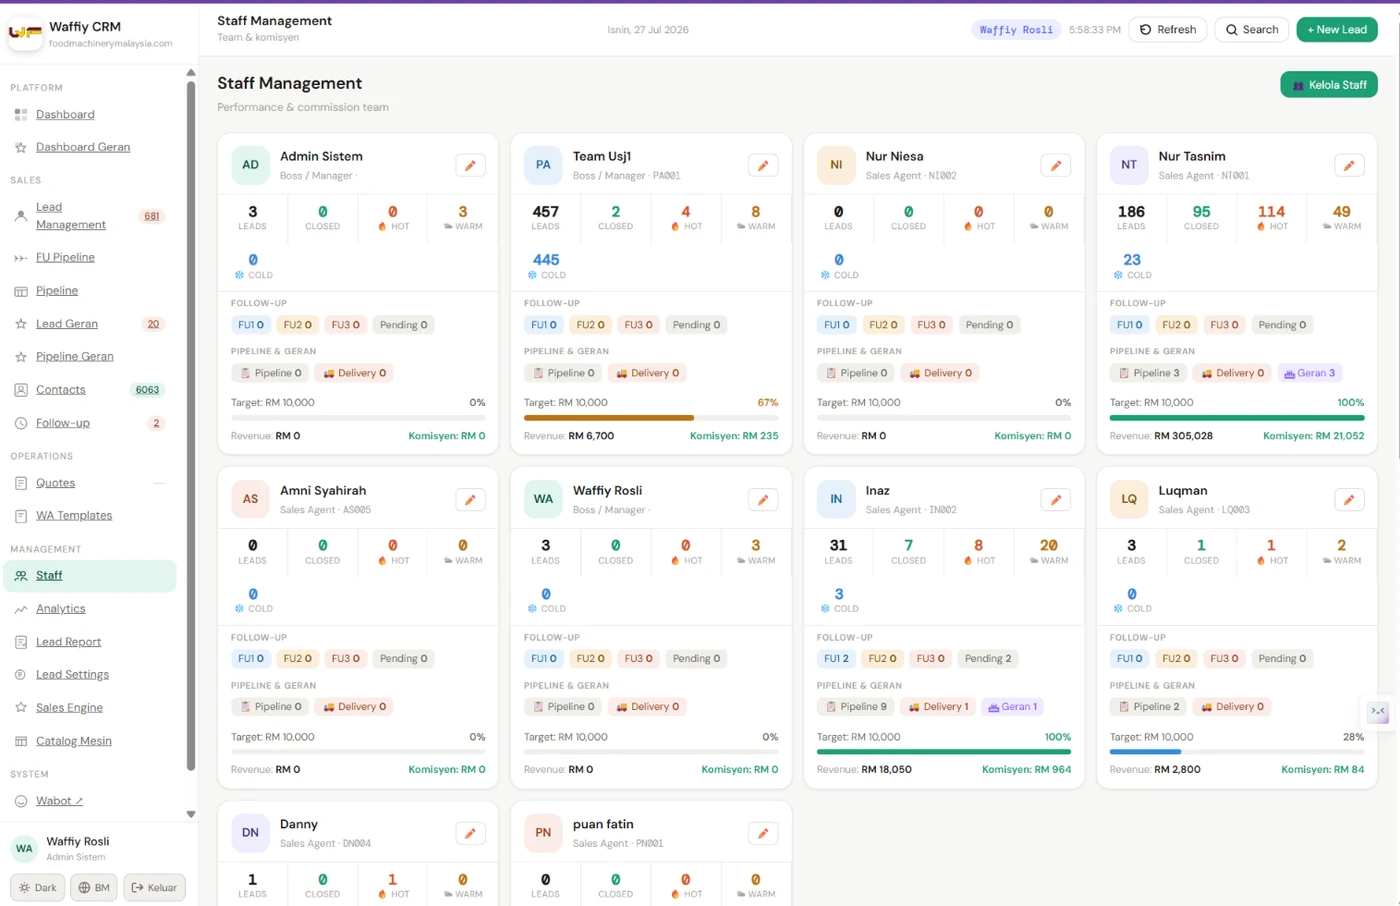This screenshot has width=1400, height=906.
Task: Click the Wabot smiley icon
Action: pyautogui.click(x=21, y=801)
